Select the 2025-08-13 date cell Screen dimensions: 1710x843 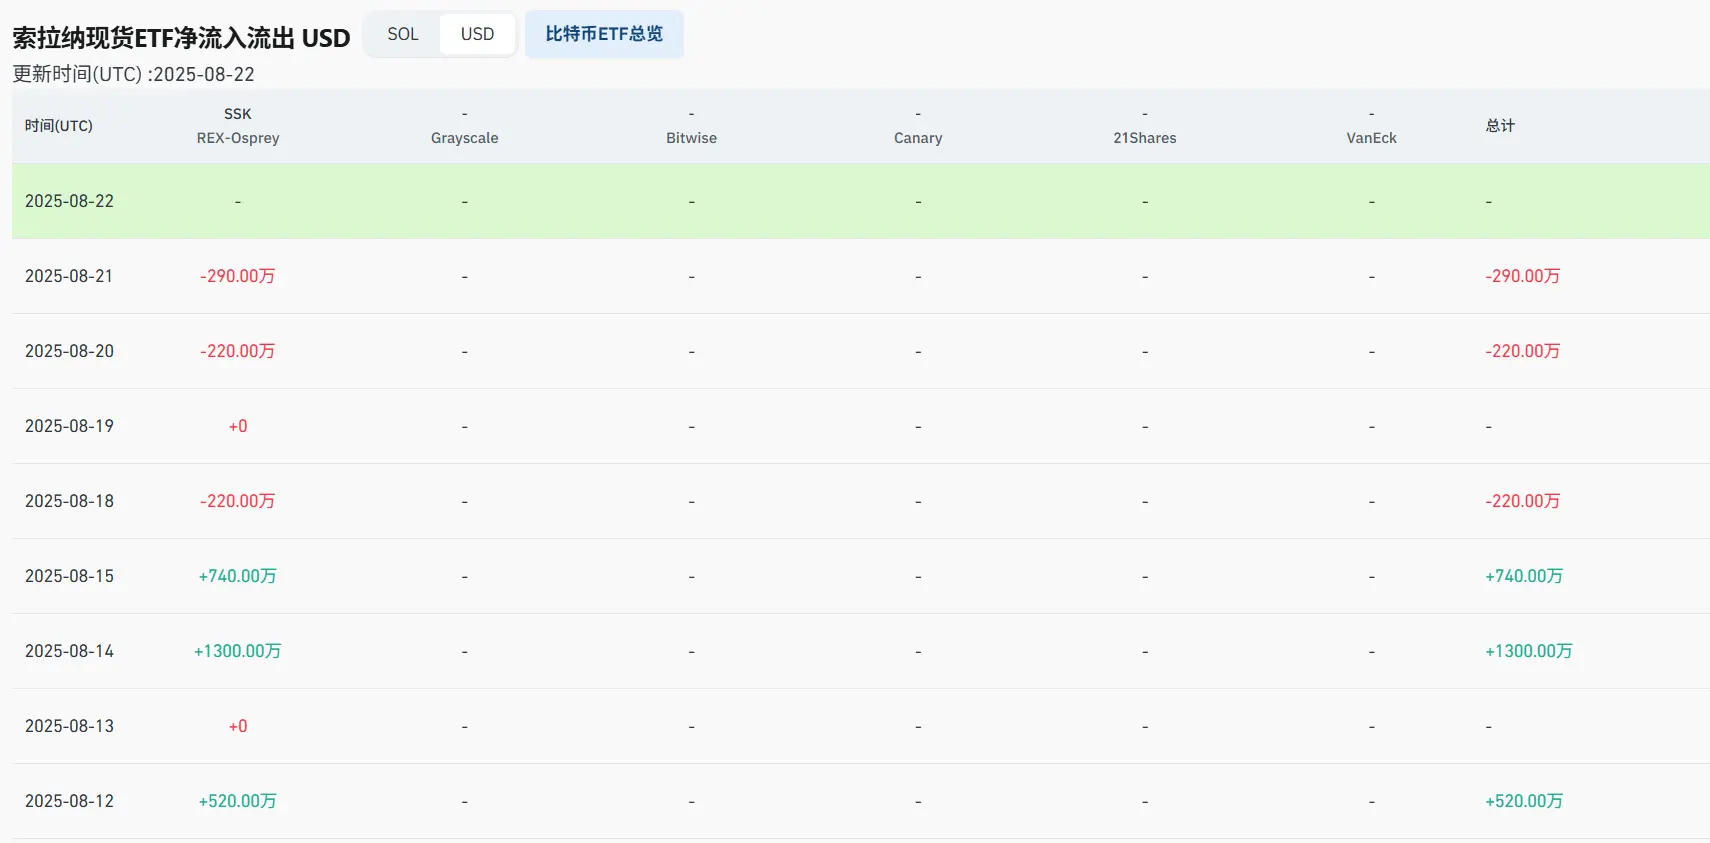[x=69, y=726]
